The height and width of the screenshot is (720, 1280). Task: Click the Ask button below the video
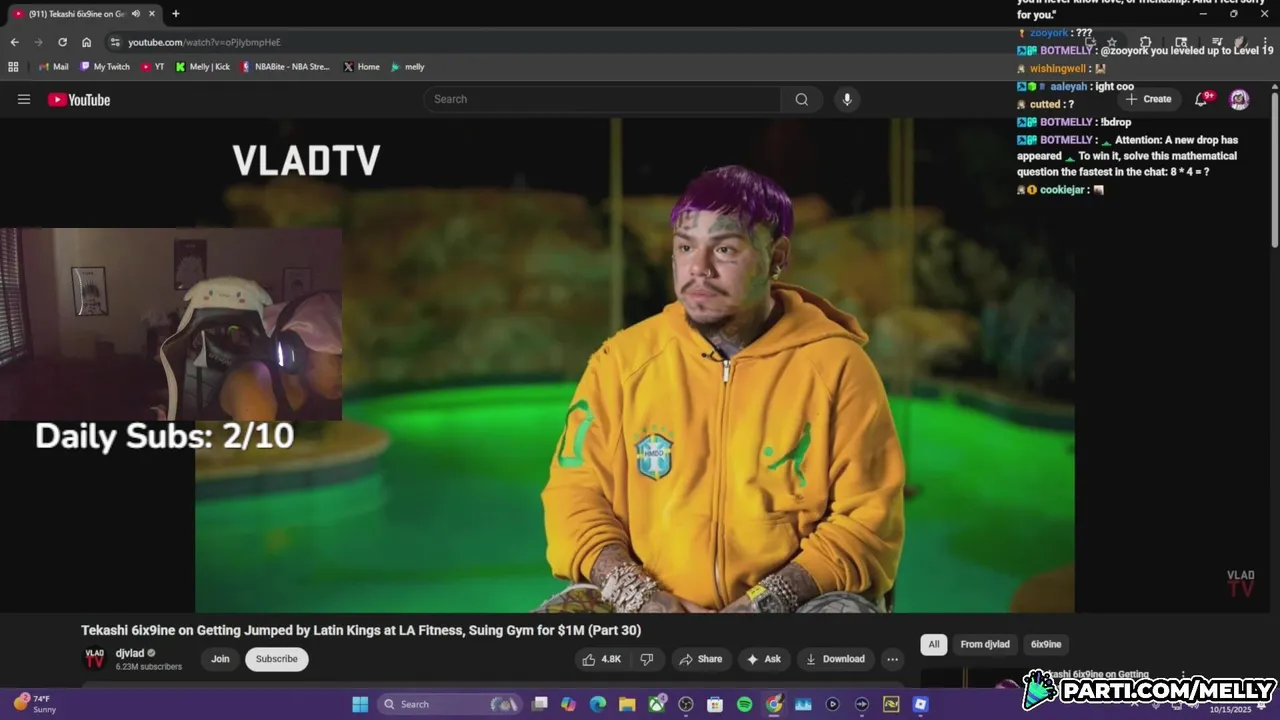click(763, 659)
